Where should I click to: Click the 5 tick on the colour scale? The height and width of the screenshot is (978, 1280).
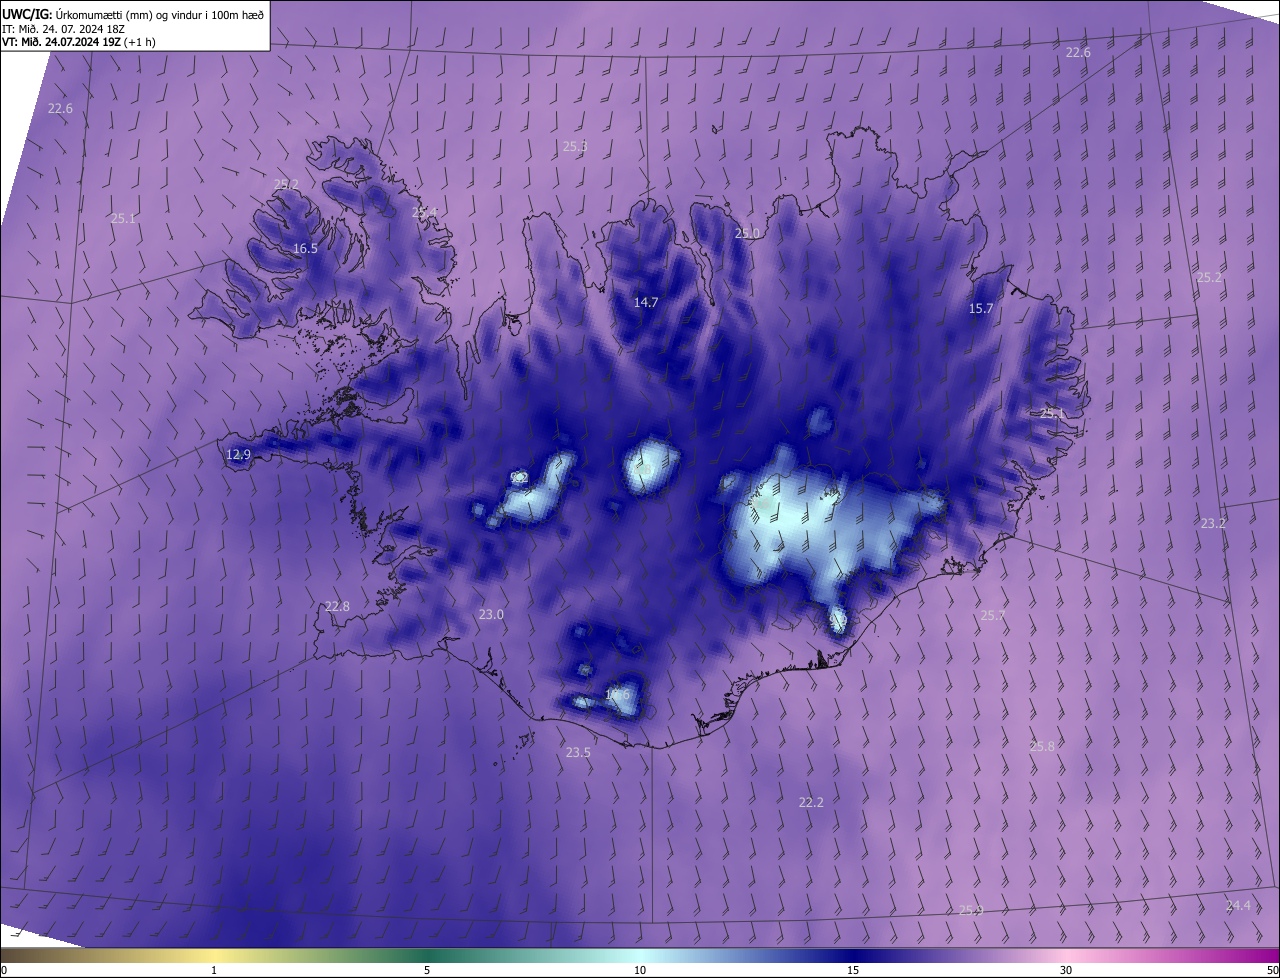pos(427,970)
